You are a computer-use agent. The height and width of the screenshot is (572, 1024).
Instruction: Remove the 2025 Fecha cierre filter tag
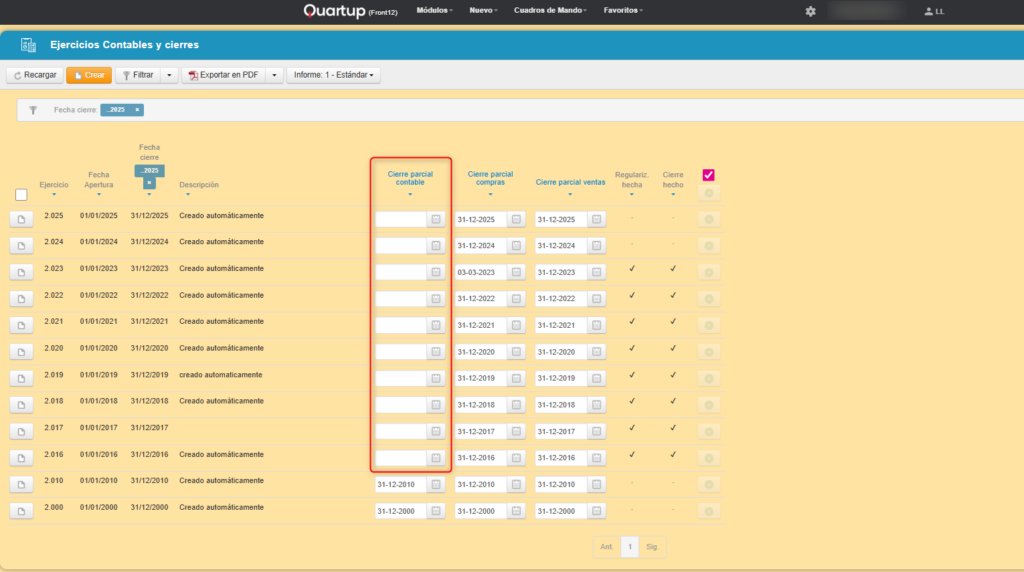coord(138,110)
